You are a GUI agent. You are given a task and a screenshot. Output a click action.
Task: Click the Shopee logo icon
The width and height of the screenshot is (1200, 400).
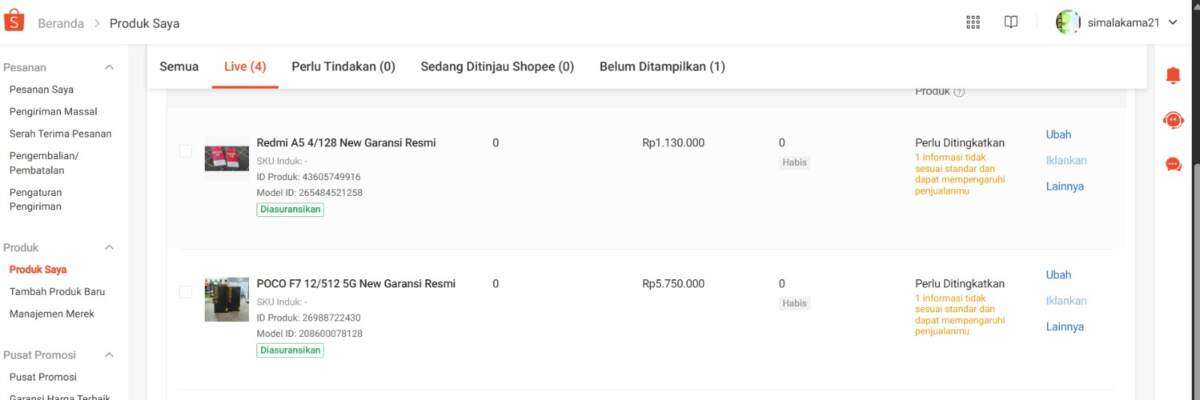(14, 22)
